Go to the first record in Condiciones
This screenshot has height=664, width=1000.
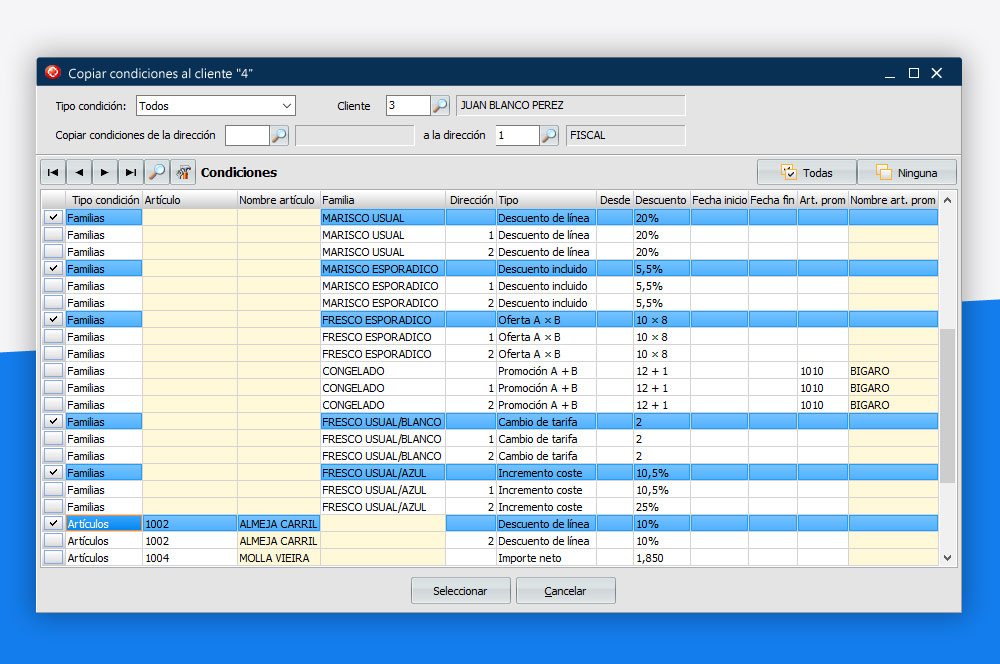pyautogui.click(x=53, y=172)
